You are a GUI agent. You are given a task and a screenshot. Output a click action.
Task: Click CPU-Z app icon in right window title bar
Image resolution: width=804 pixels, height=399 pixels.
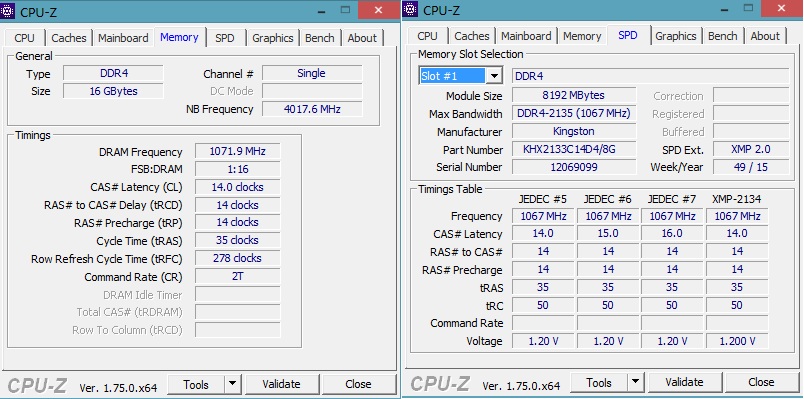point(410,9)
